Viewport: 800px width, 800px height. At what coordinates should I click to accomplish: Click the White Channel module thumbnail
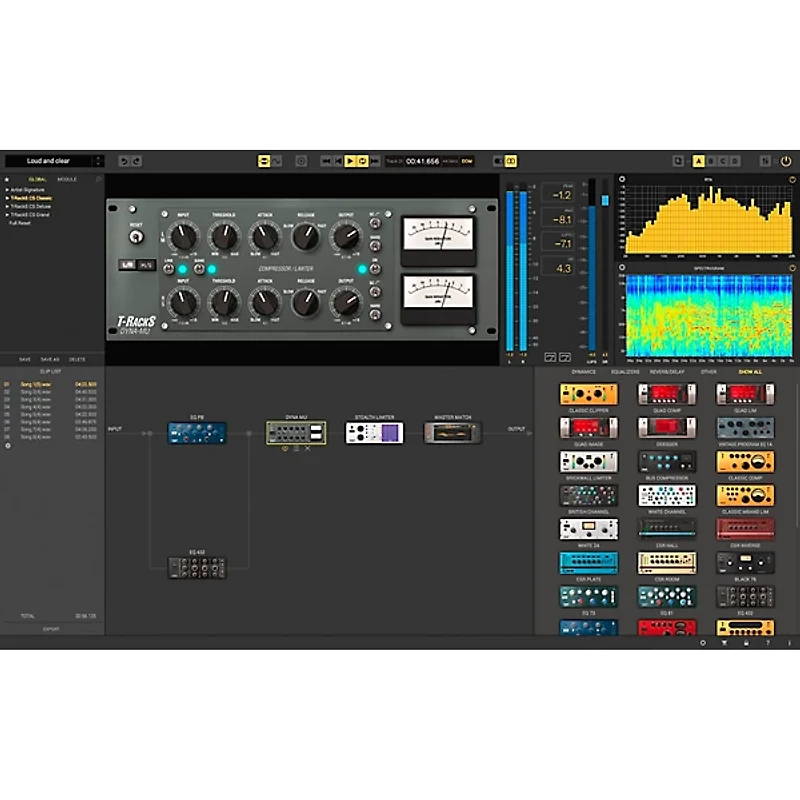[665, 495]
